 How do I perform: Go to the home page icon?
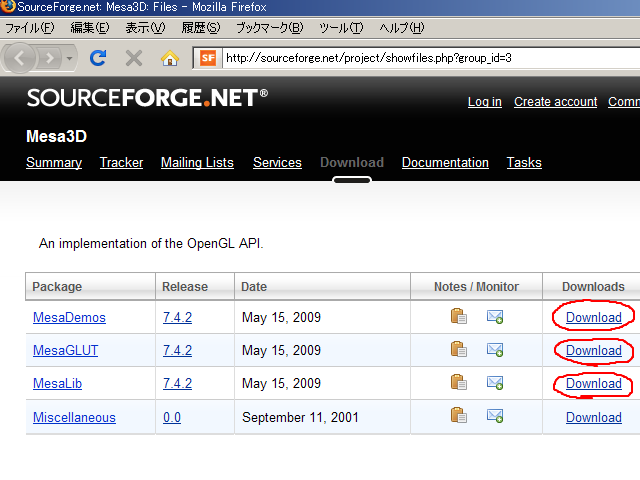[x=170, y=58]
